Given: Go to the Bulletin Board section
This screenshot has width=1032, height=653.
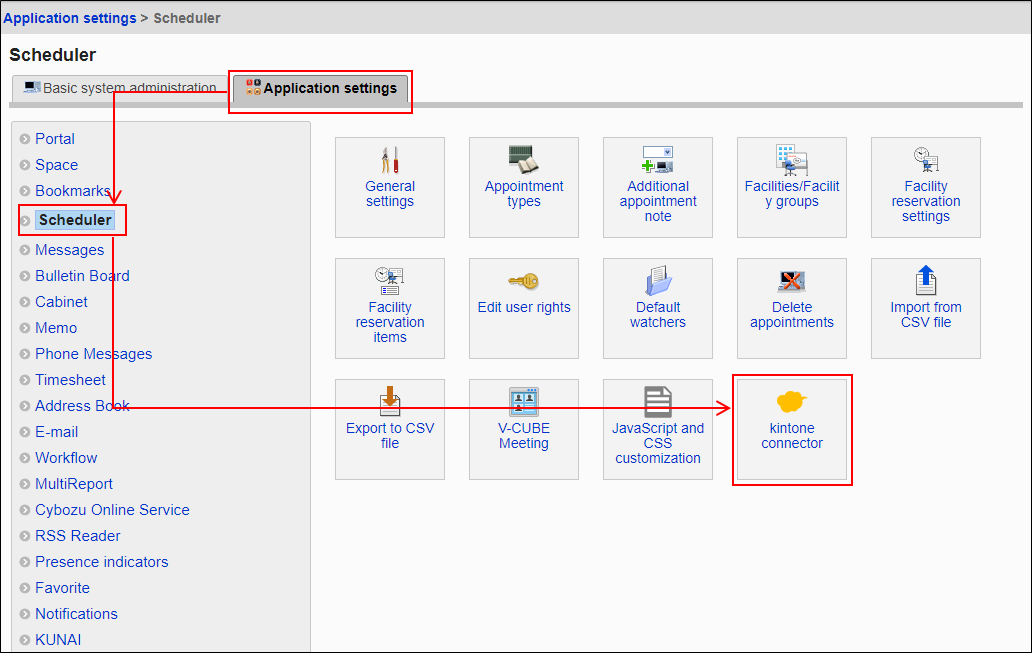Looking at the screenshot, I should pos(82,276).
